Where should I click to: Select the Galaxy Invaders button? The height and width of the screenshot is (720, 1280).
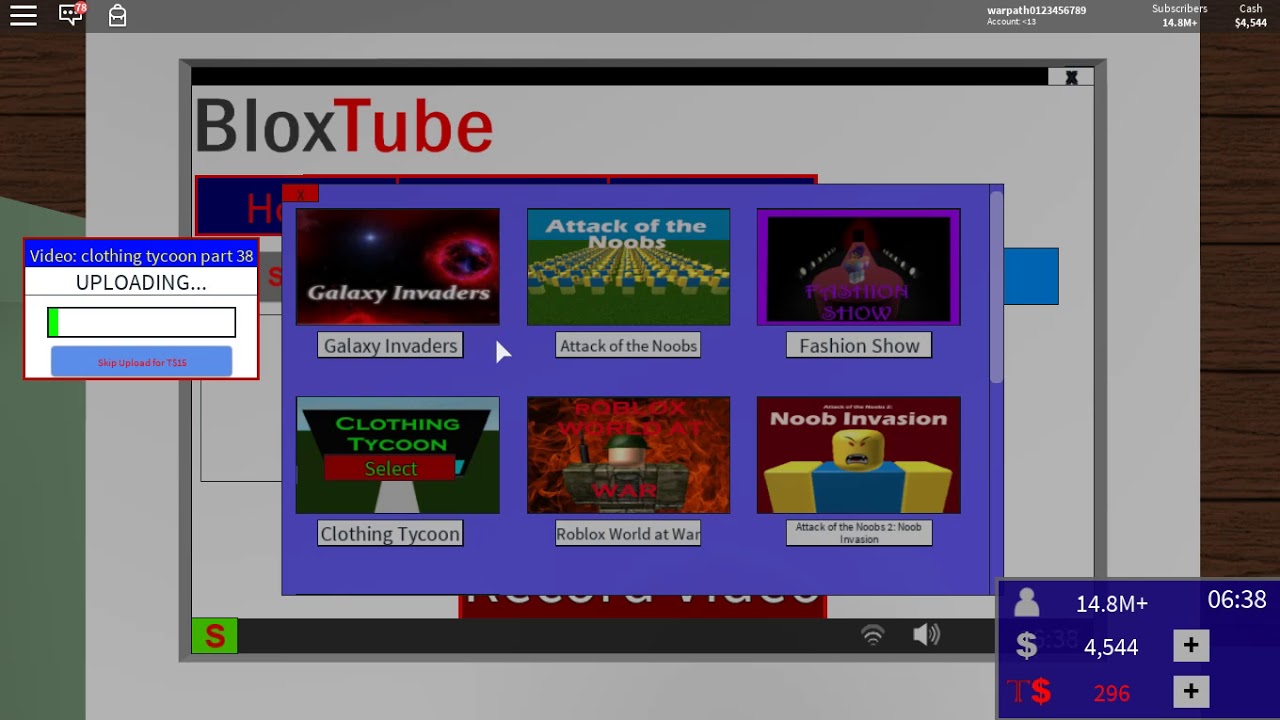[x=390, y=346]
